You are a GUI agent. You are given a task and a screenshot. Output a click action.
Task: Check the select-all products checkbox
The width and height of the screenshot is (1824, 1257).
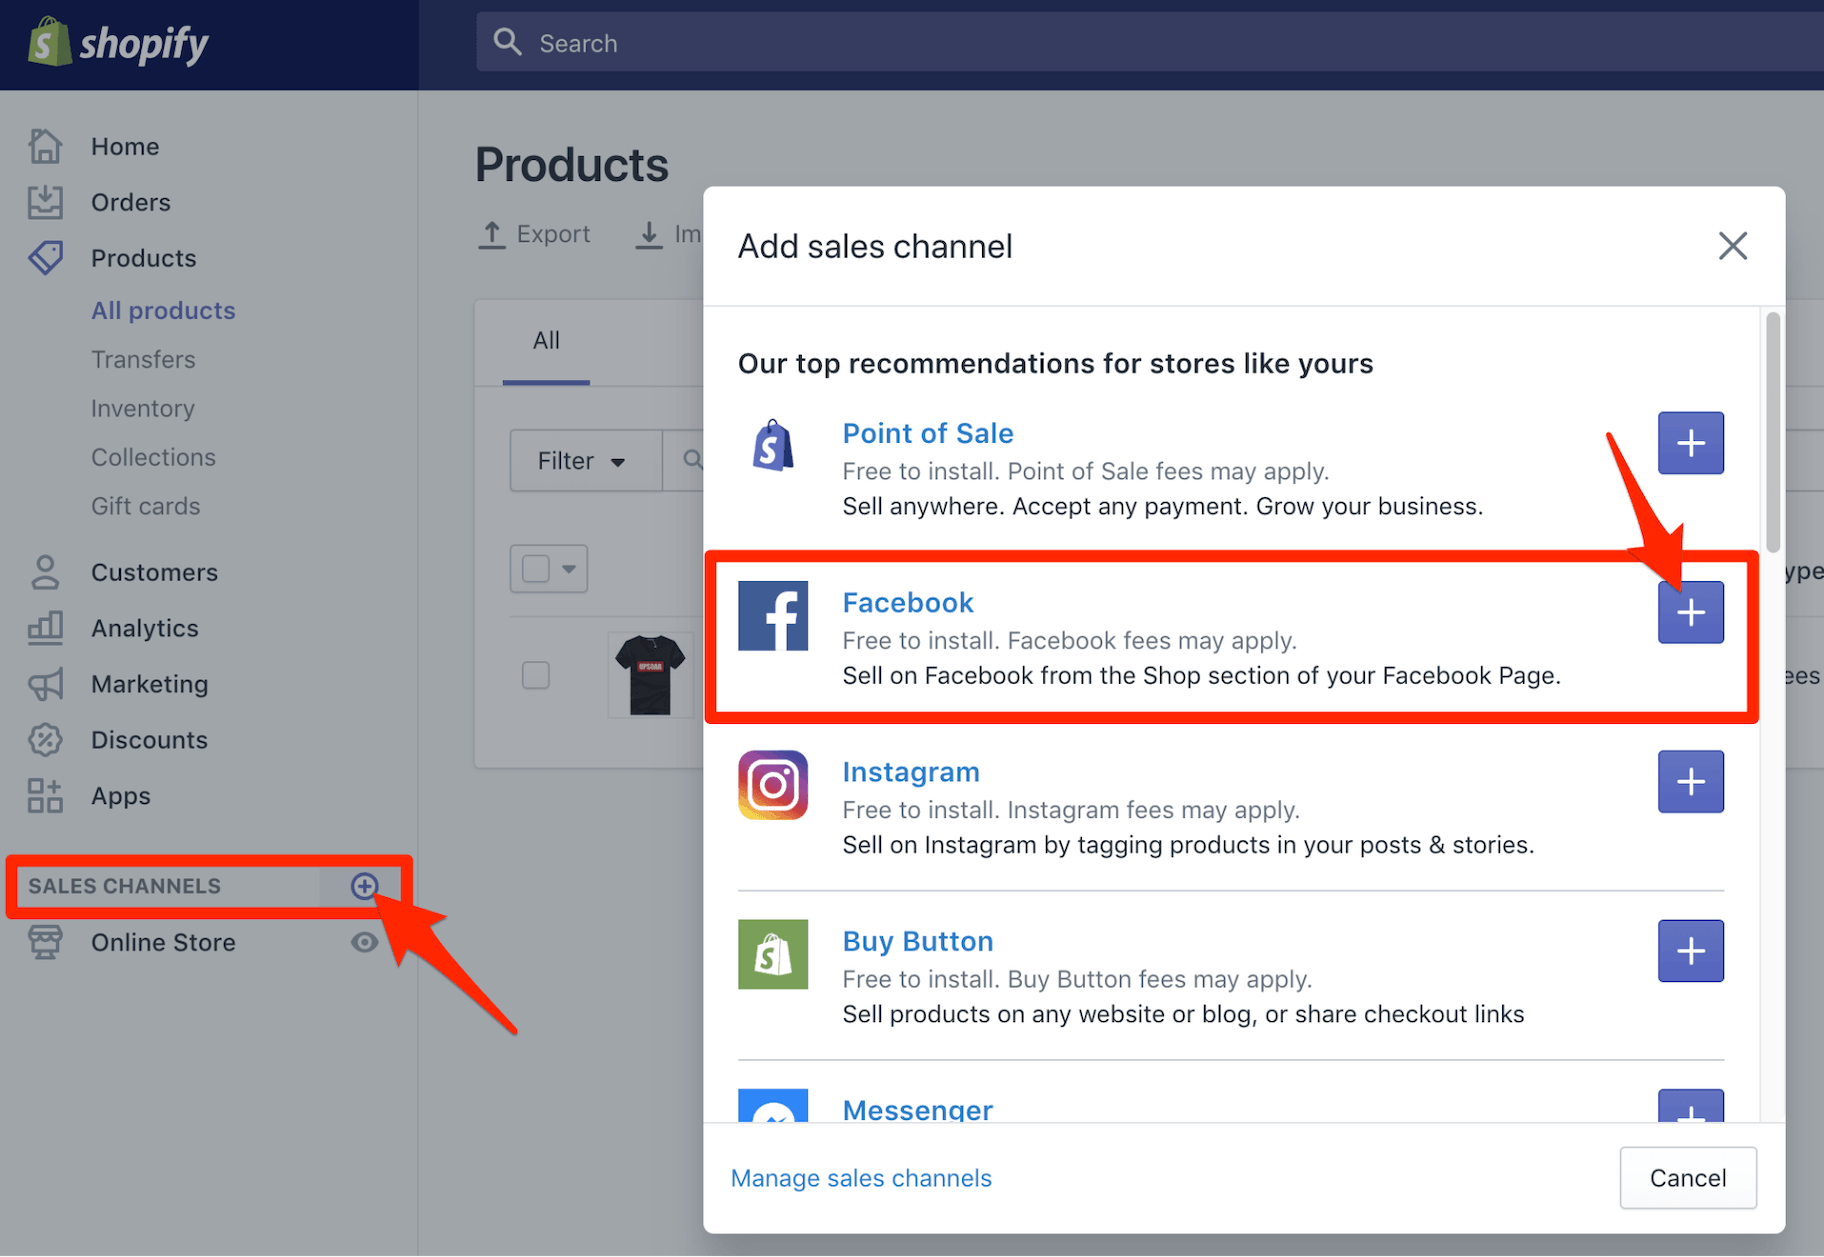click(x=537, y=567)
